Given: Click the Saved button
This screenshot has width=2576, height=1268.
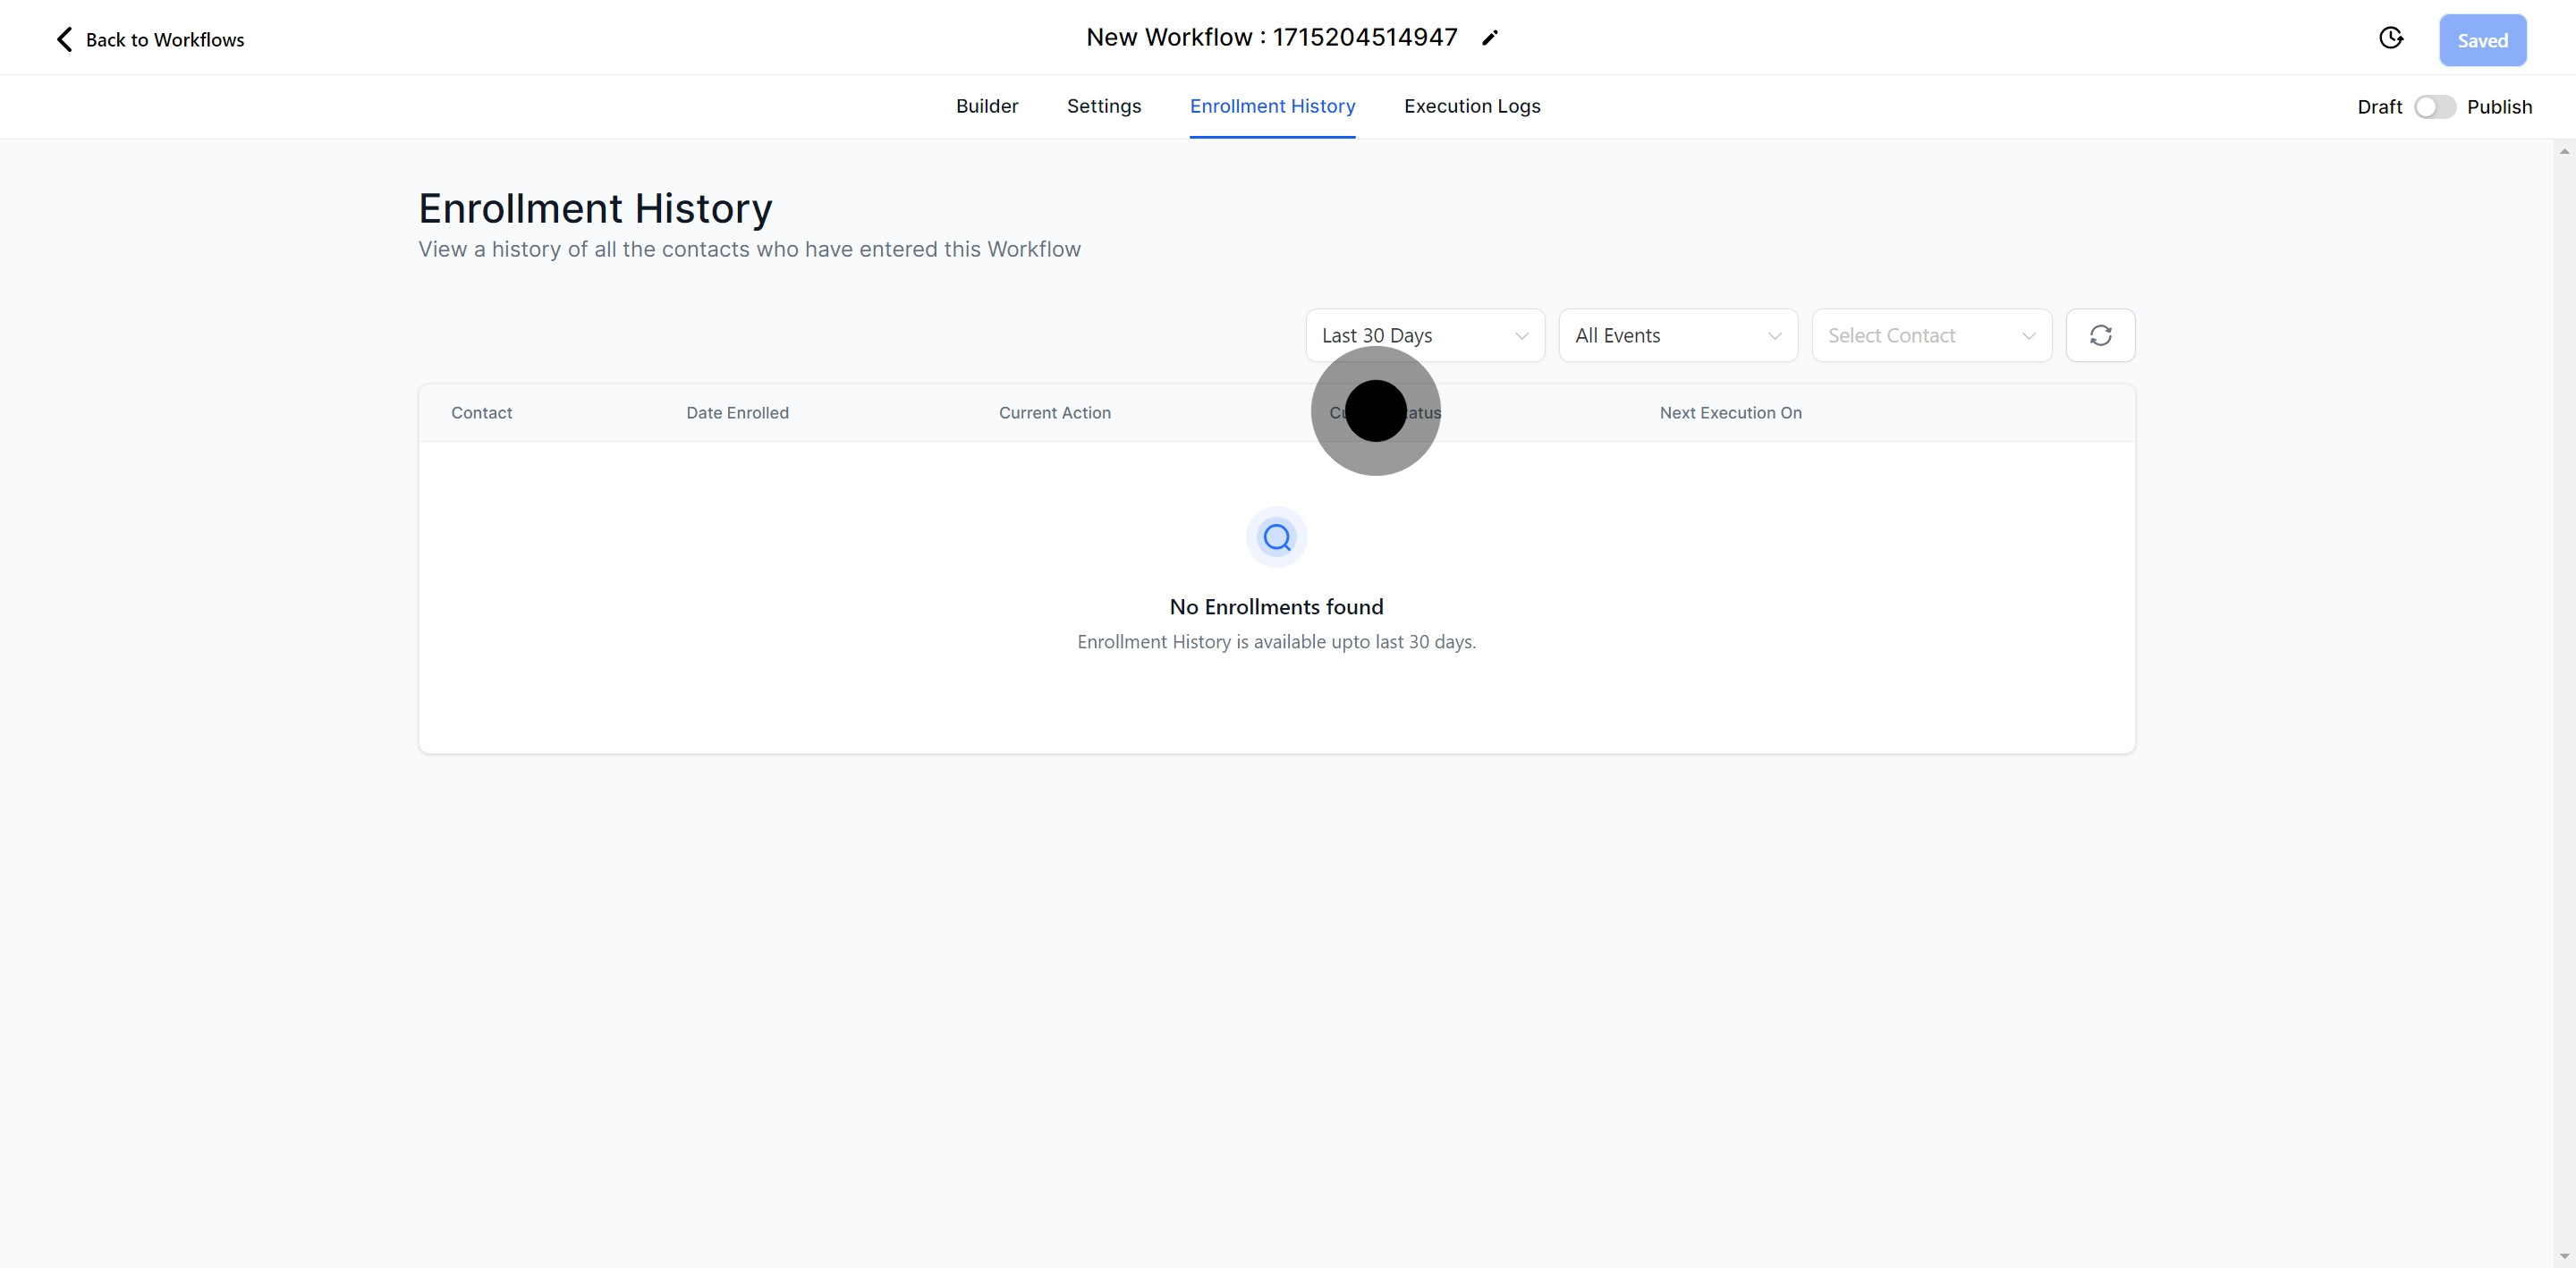Looking at the screenshot, I should pos(2481,40).
